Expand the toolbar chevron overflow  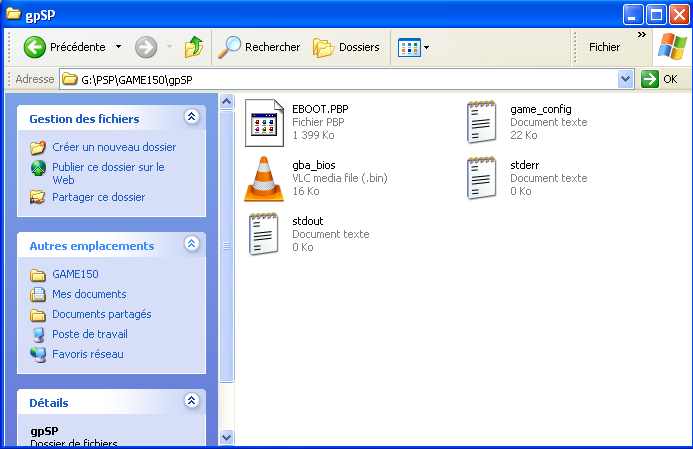click(x=642, y=34)
